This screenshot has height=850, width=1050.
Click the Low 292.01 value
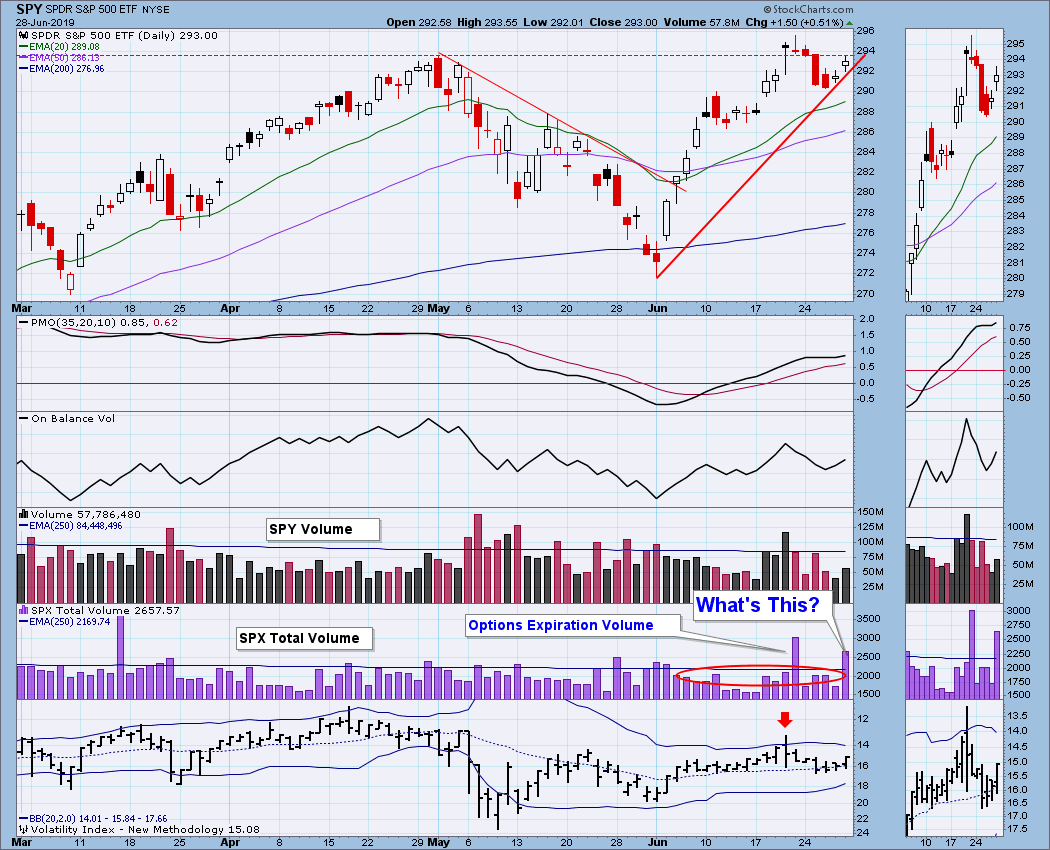(554, 22)
